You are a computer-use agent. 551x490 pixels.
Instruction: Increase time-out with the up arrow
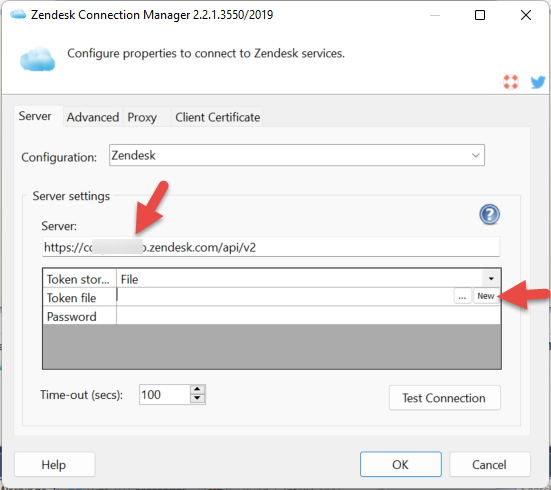[x=197, y=389]
